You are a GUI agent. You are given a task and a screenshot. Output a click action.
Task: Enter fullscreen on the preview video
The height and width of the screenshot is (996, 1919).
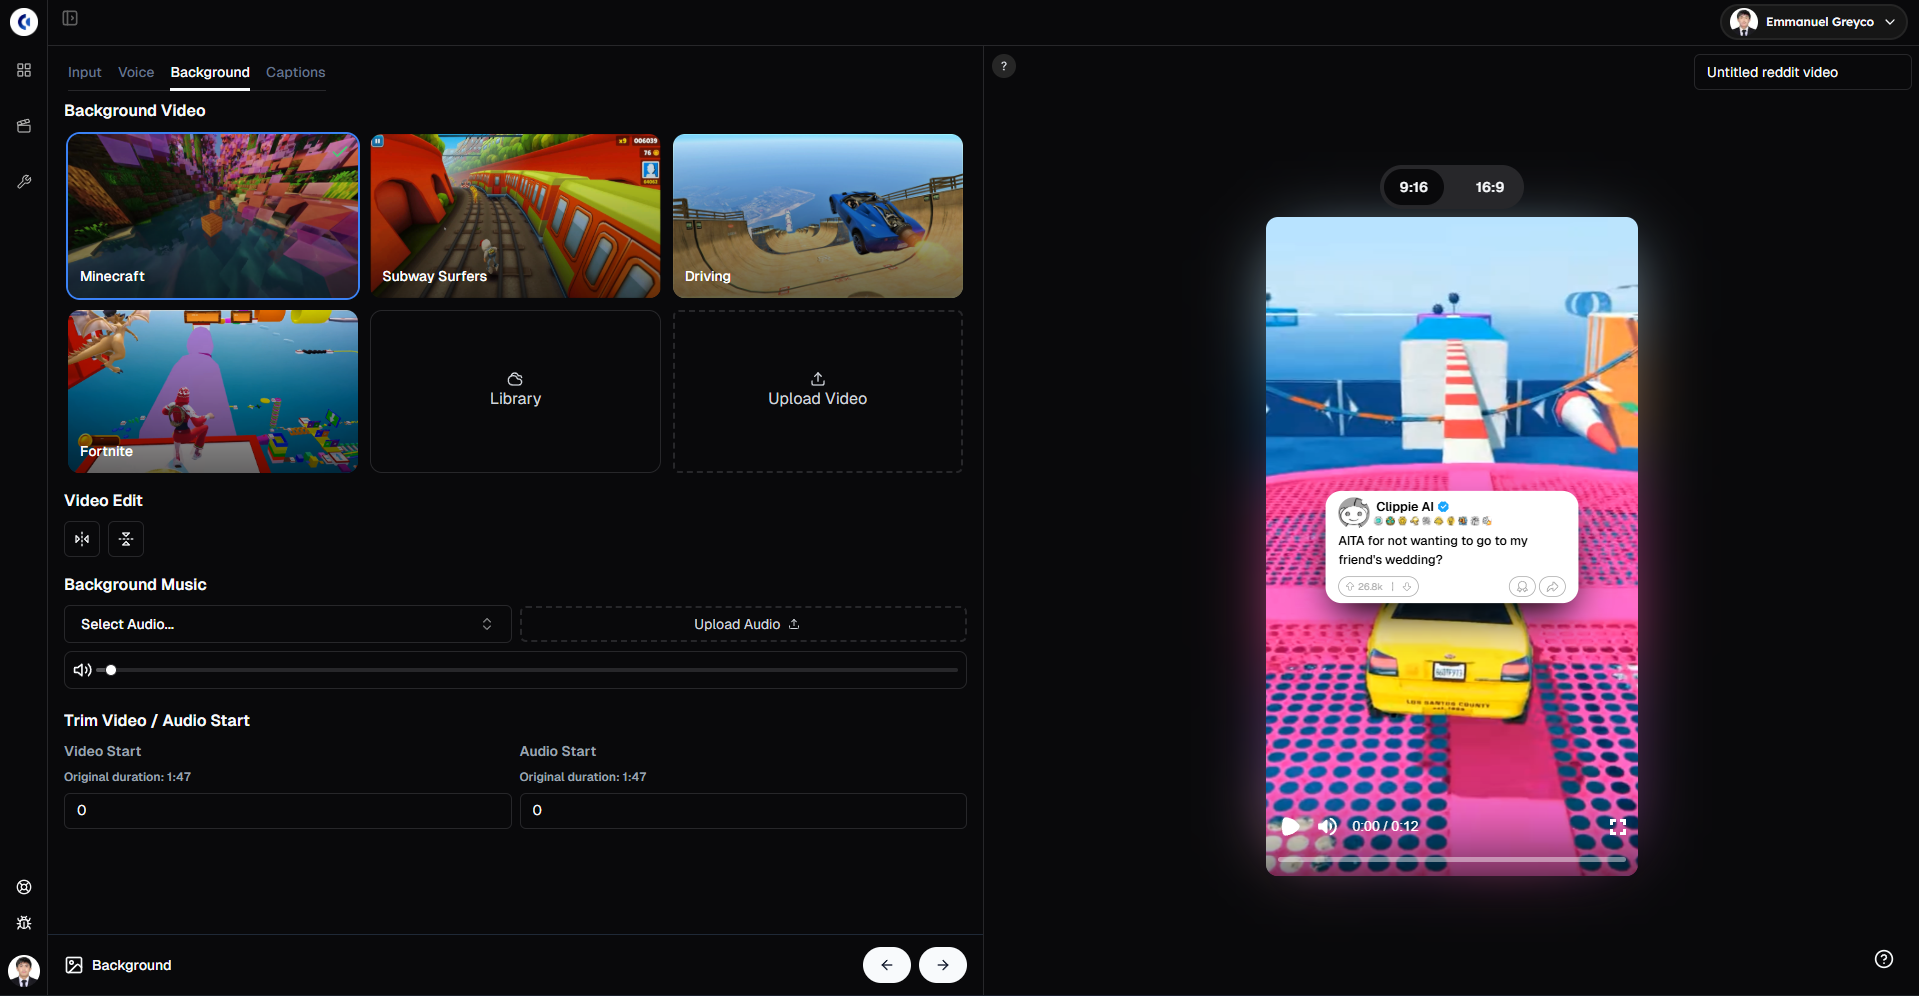tap(1618, 826)
